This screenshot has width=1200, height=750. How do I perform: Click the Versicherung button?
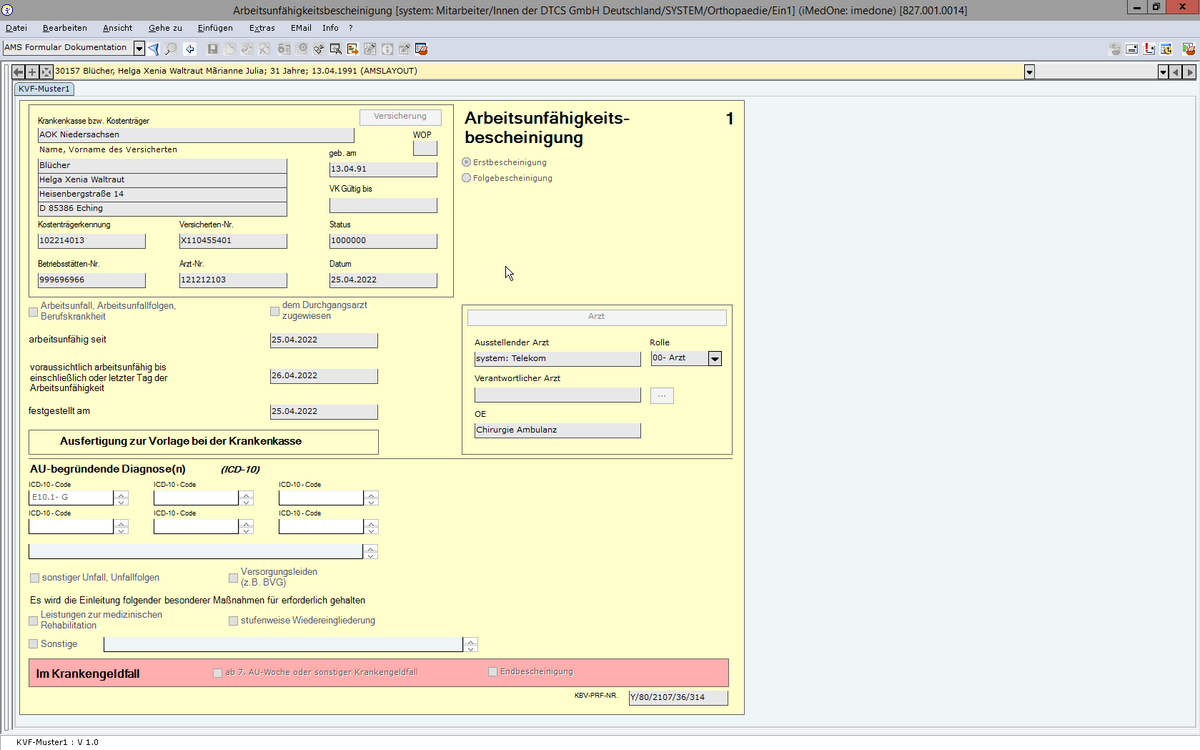400,117
